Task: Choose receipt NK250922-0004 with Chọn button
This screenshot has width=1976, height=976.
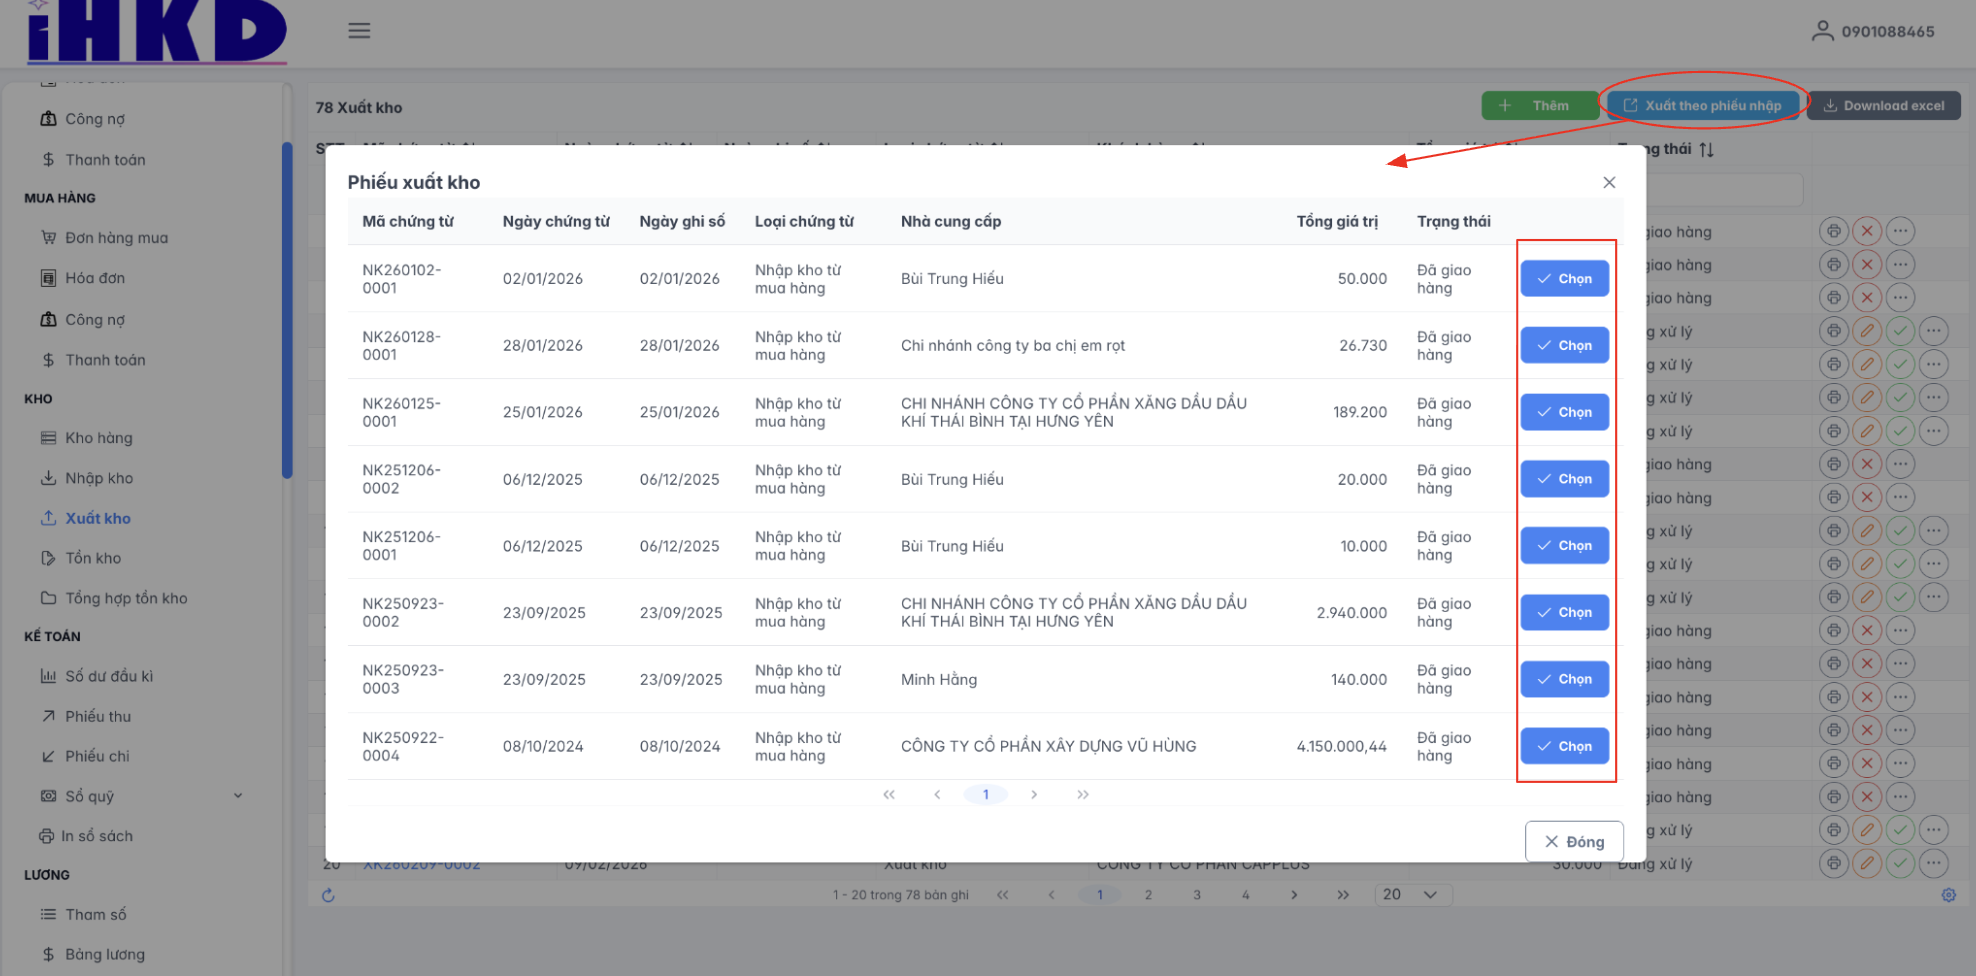Action: click(1564, 746)
